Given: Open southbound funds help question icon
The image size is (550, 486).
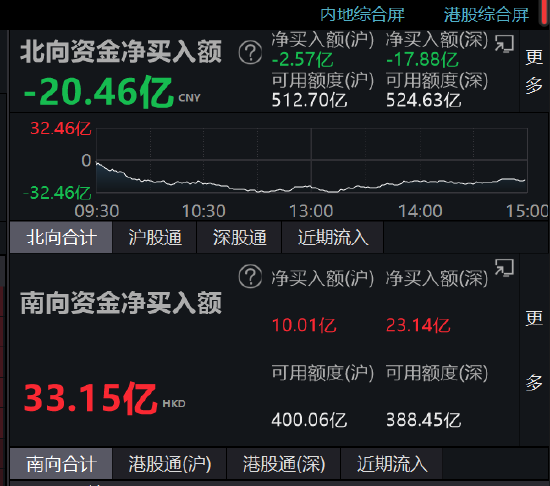Looking at the screenshot, I should (x=250, y=276).
